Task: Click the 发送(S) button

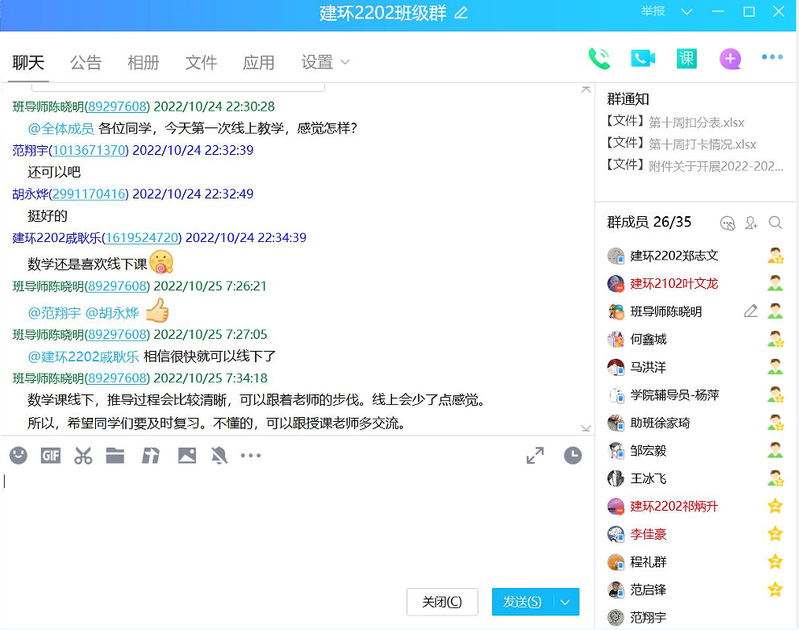Action: pyautogui.click(x=523, y=602)
